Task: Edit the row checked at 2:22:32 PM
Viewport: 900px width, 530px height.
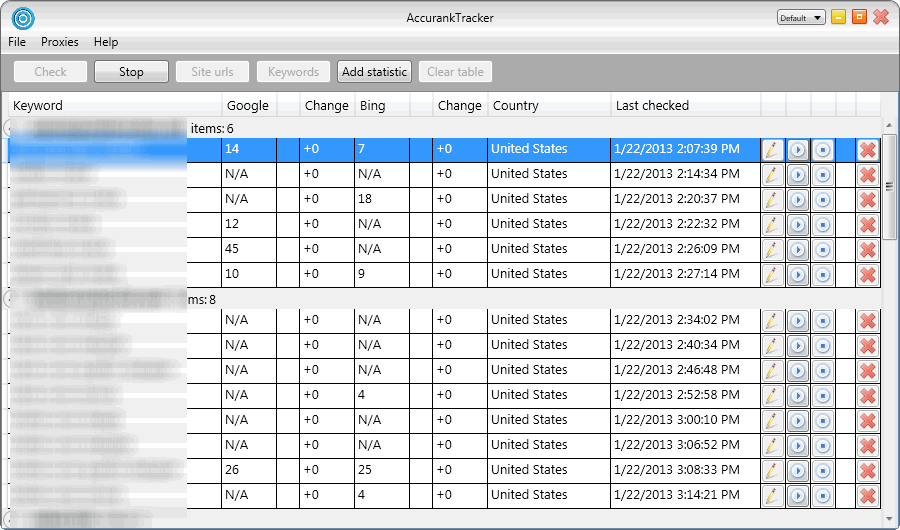Action: coord(773,225)
